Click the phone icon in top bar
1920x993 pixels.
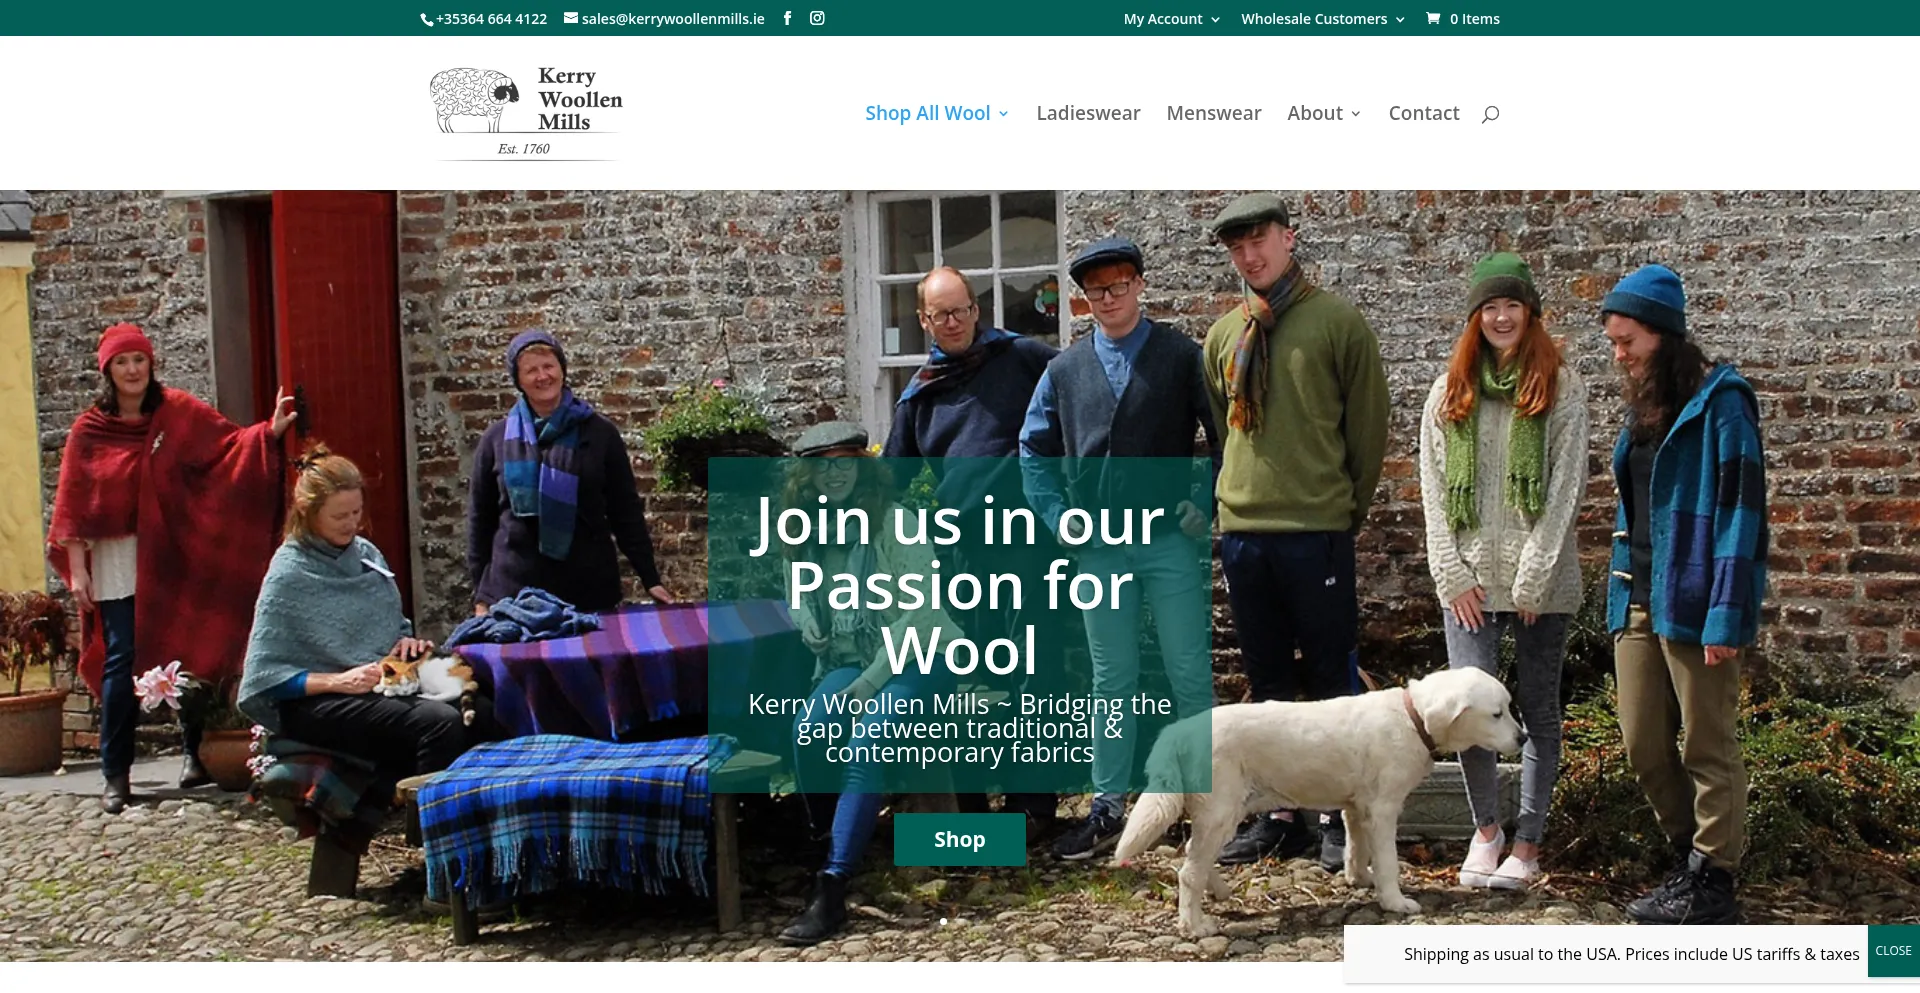(x=426, y=20)
